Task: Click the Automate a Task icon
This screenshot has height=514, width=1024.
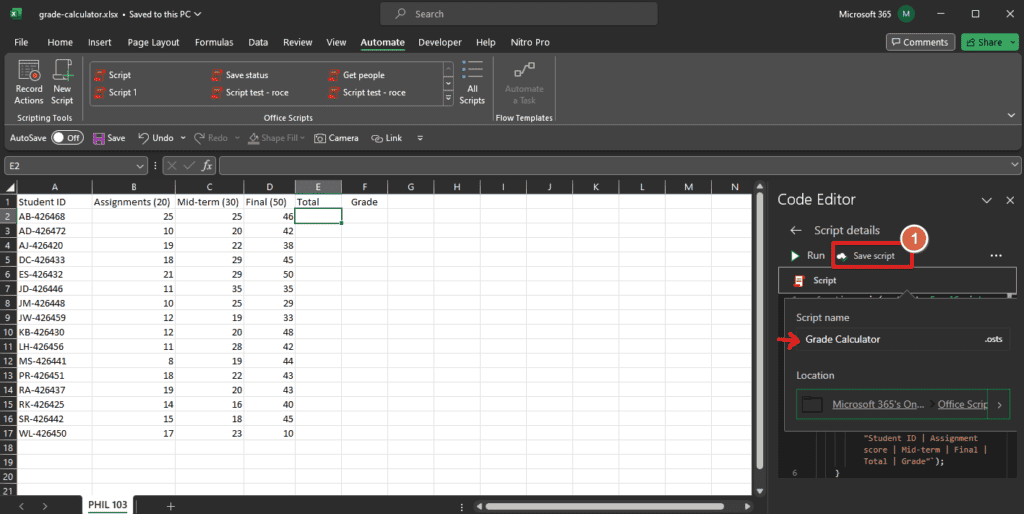Action: point(524,71)
